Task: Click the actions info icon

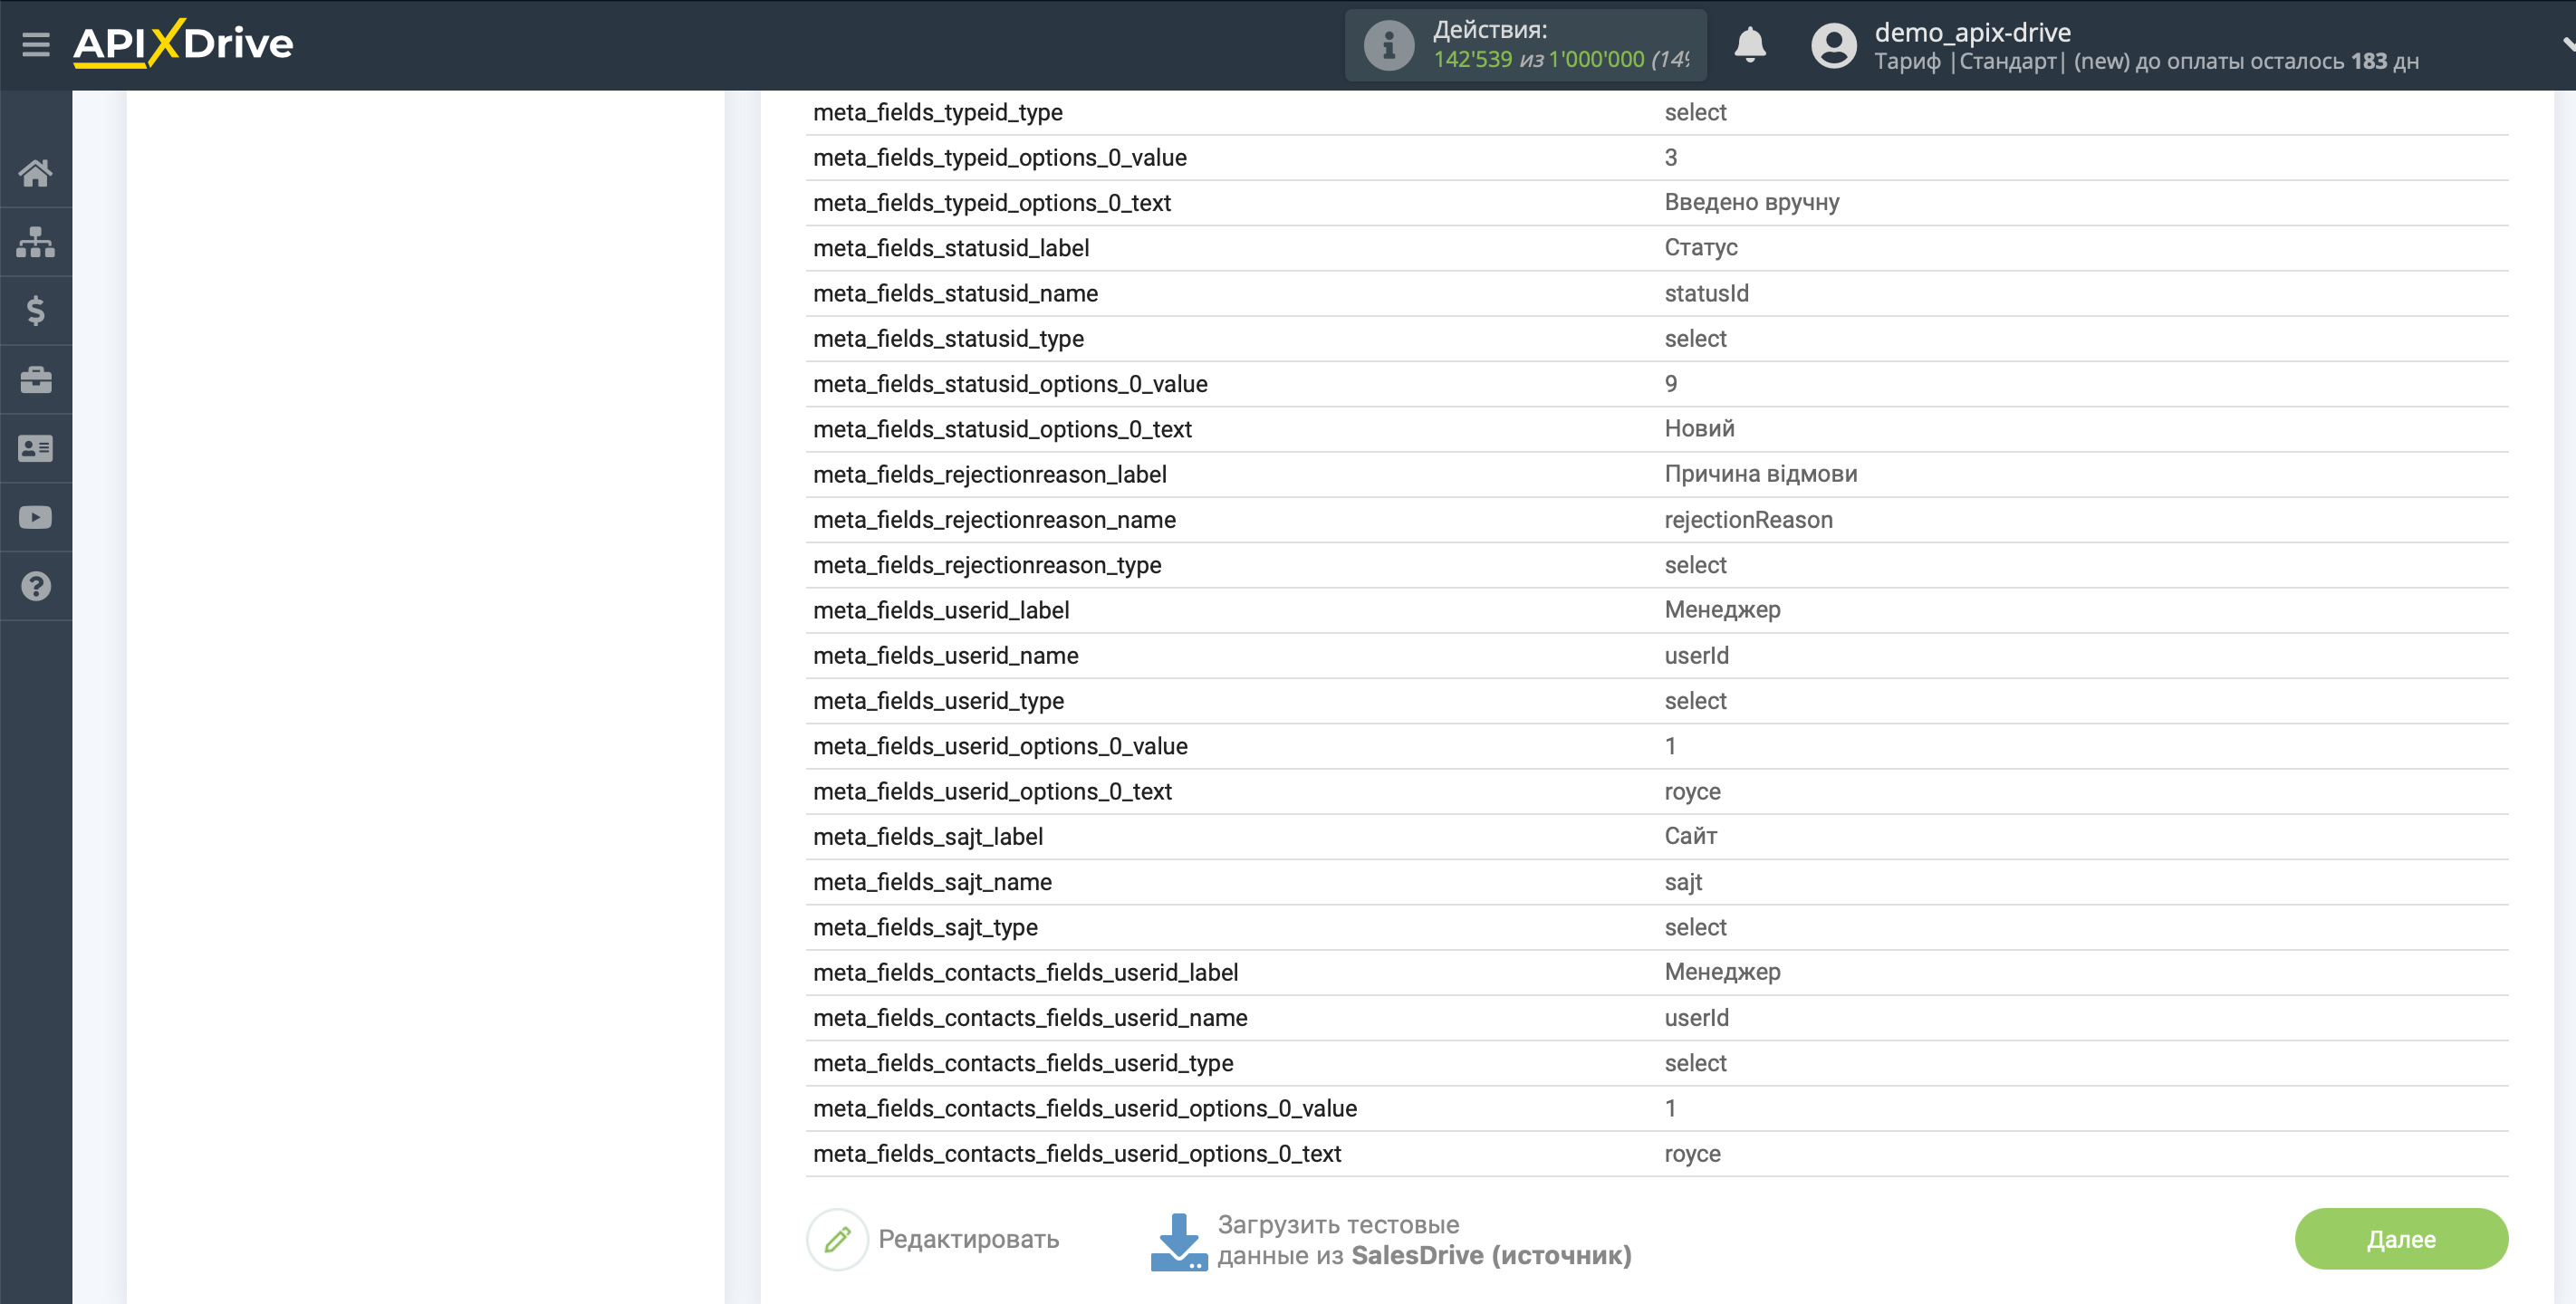Action: pos(1389,45)
